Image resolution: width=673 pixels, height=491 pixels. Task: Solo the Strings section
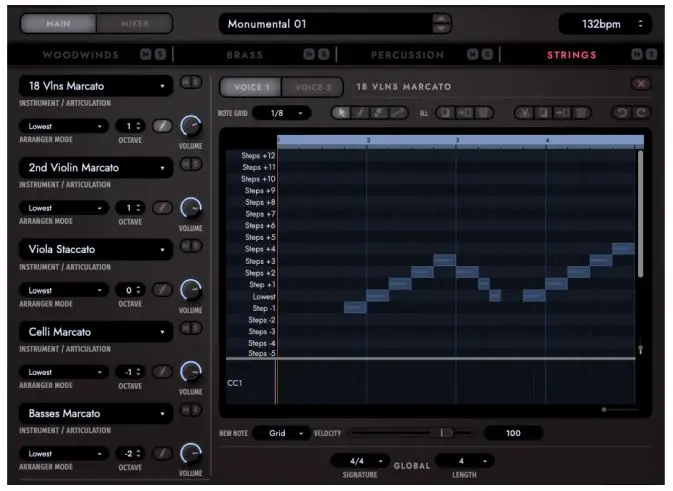651,55
